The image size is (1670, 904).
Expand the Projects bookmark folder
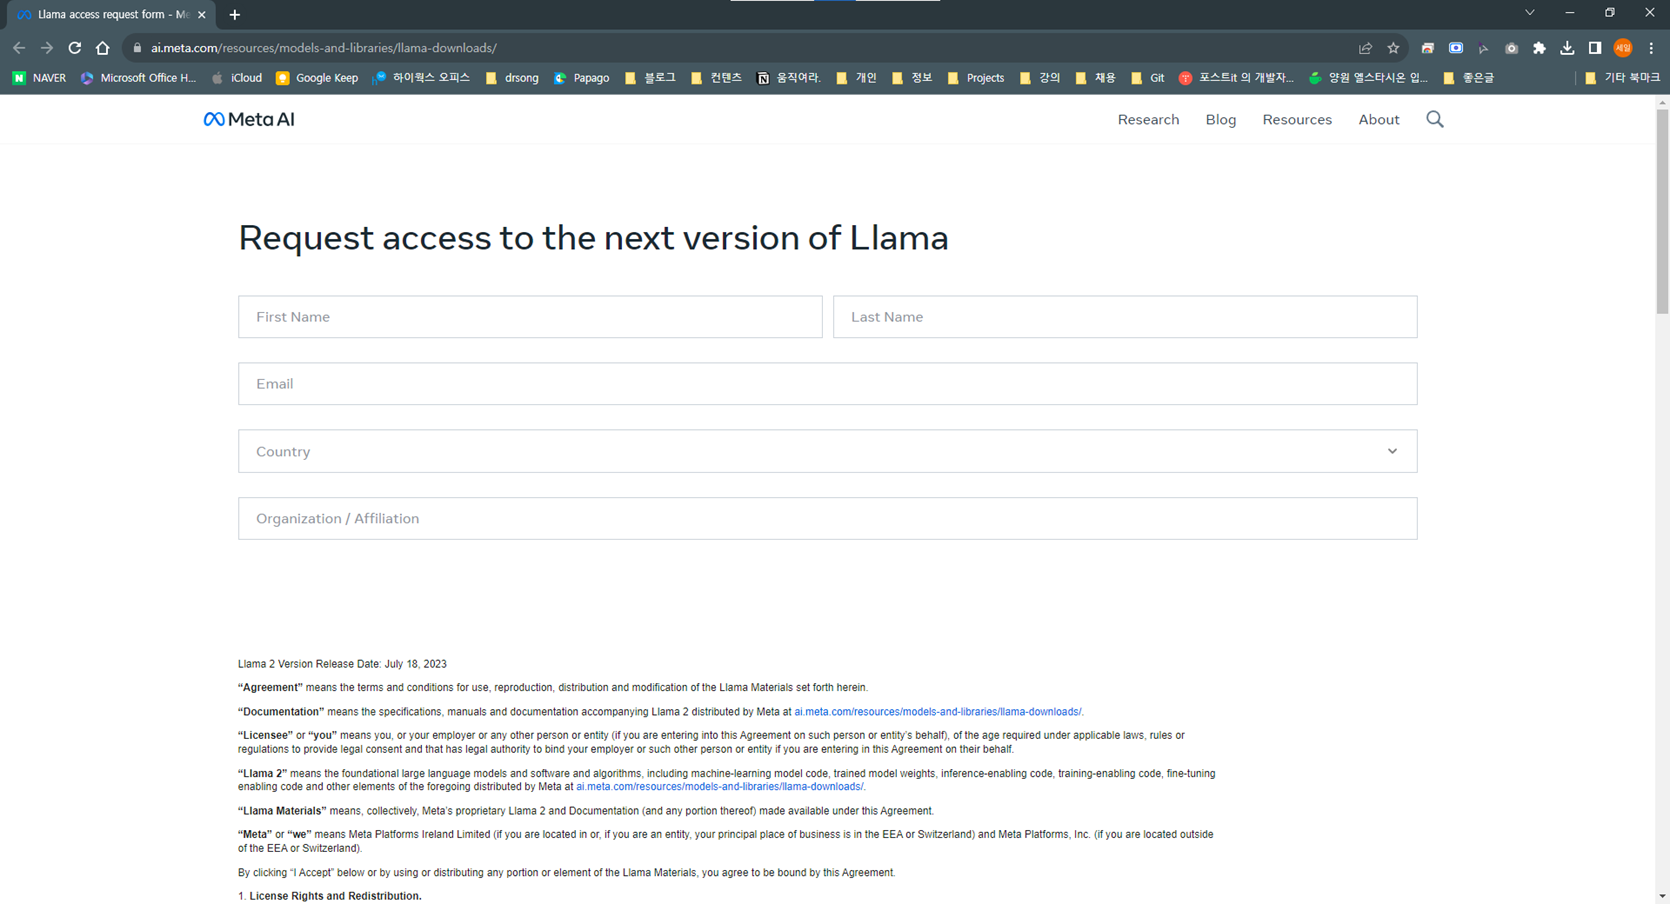coord(975,78)
